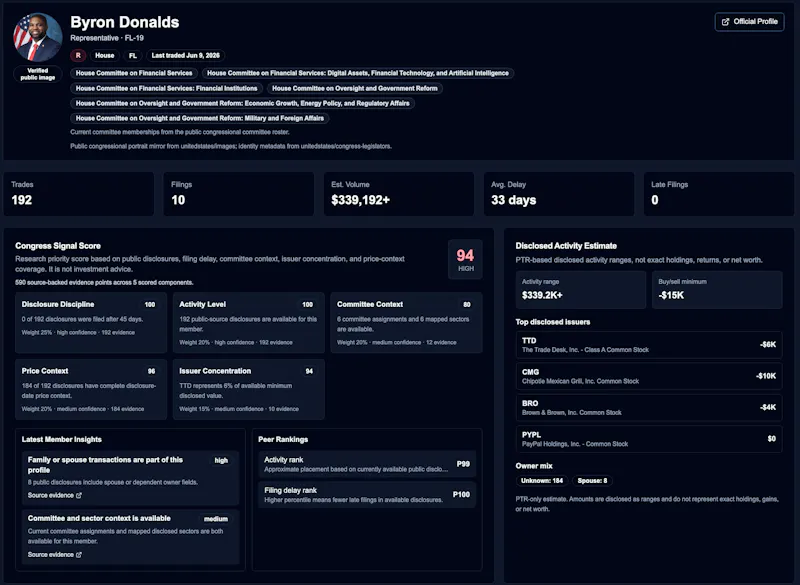Open the TTD Trade Desk issuer row
The image size is (800, 585).
[649, 345]
